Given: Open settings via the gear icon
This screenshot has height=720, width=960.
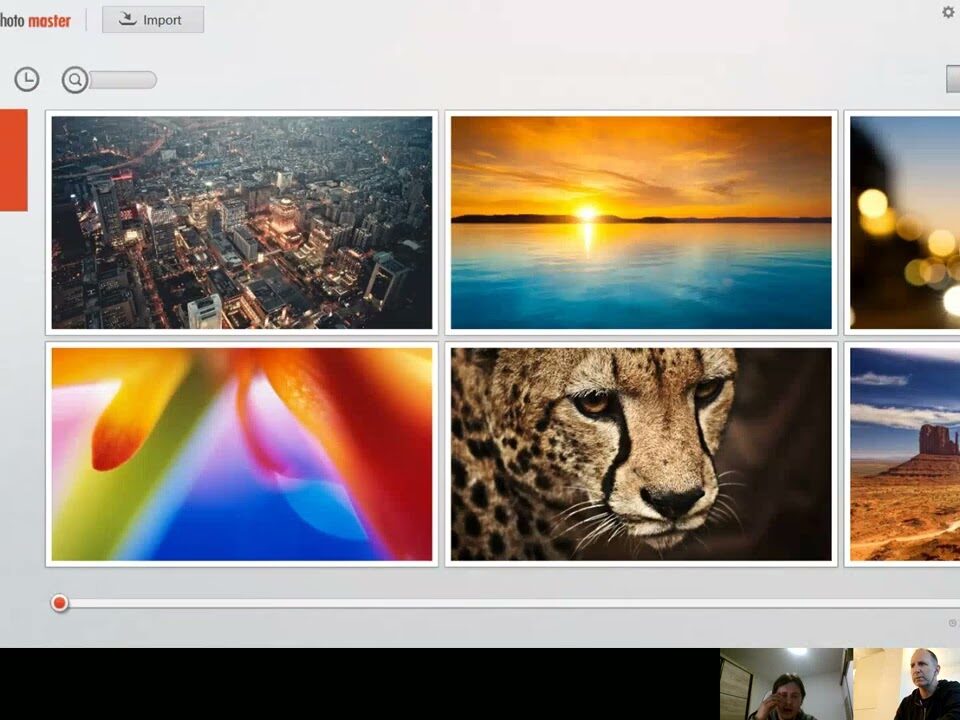Looking at the screenshot, I should point(948,12).
